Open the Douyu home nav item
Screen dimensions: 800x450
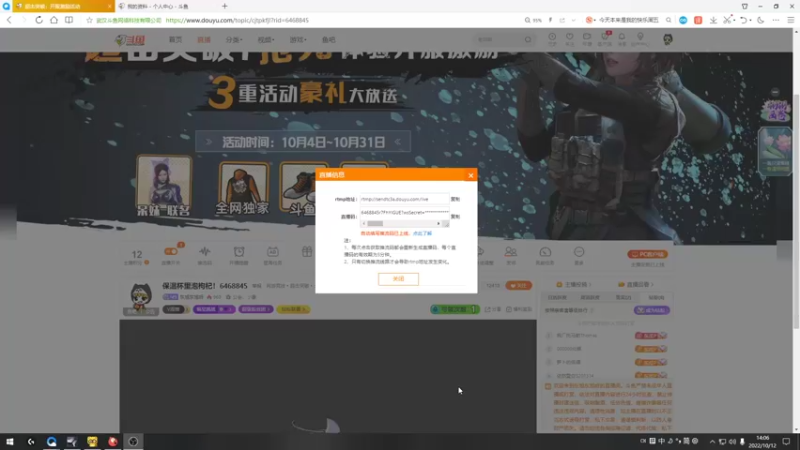coord(176,40)
